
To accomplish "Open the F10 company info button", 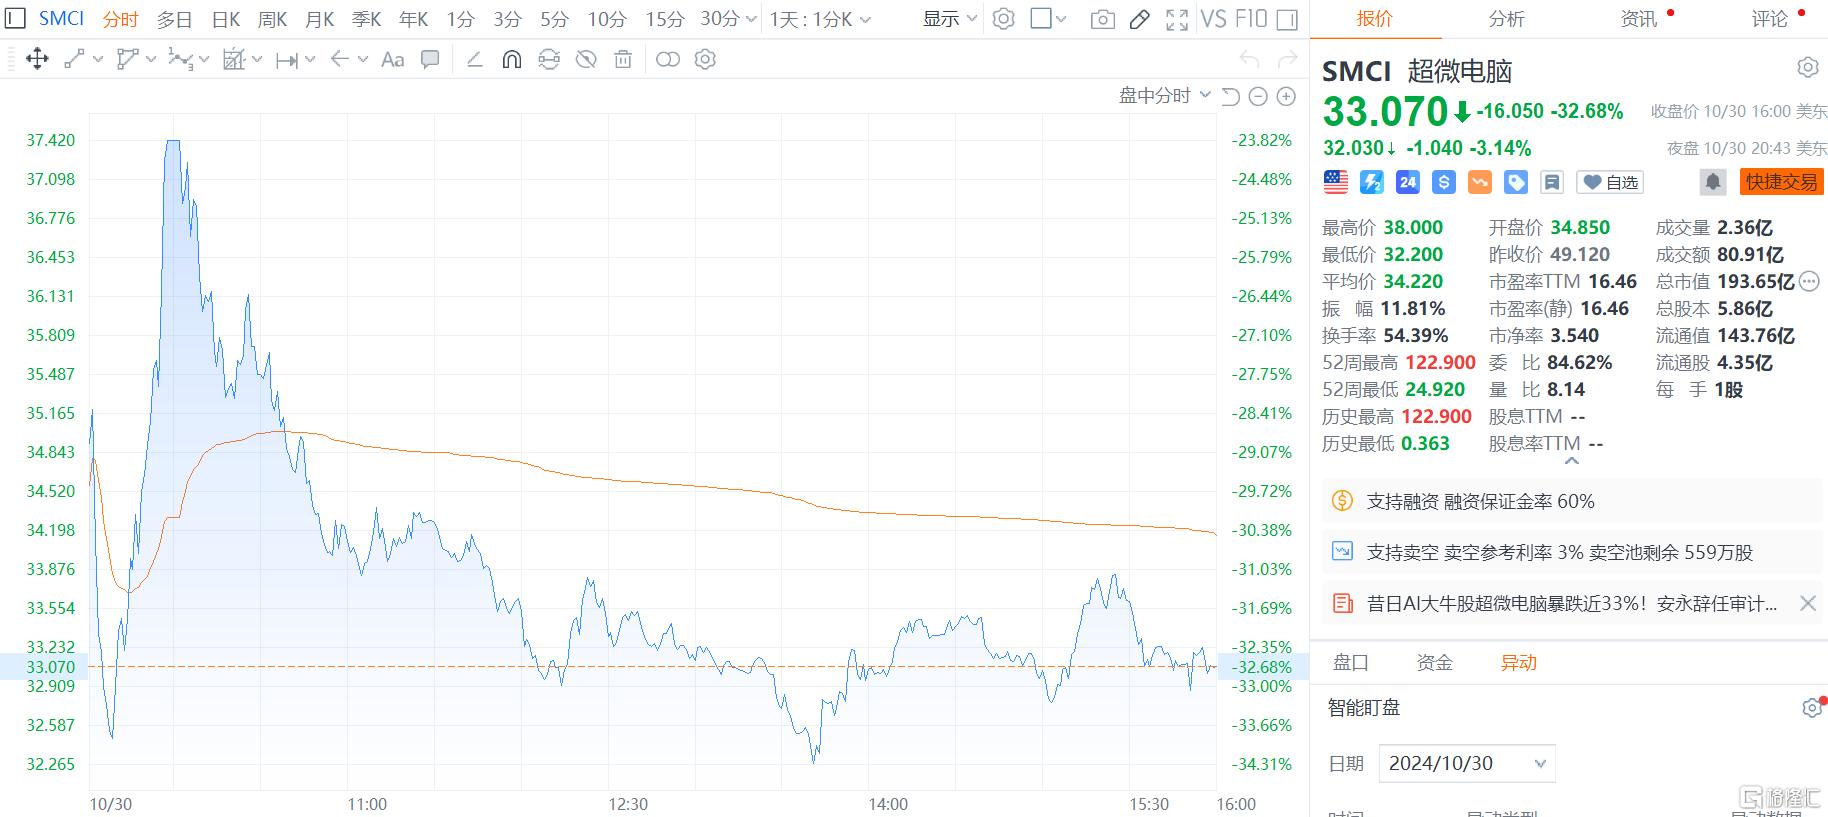I will (x=1251, y=19).
